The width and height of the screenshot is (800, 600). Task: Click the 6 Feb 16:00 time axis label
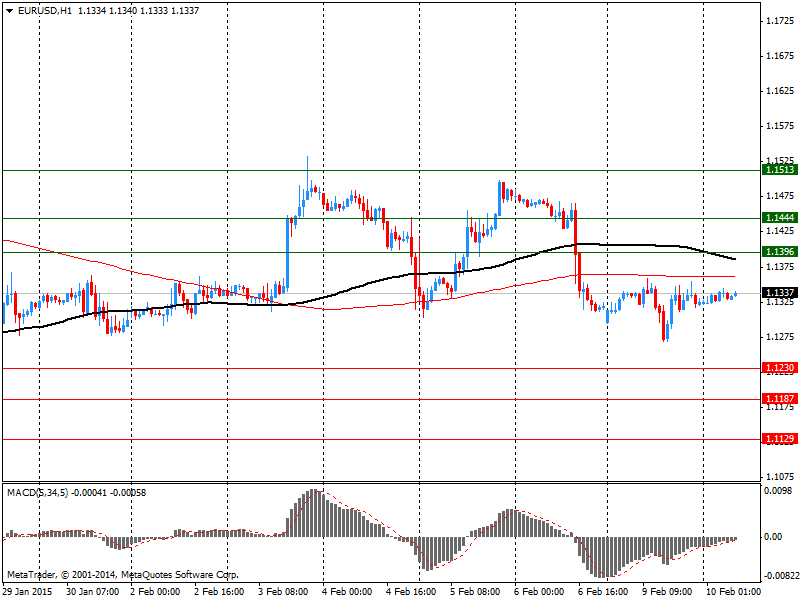click(603, 592)
